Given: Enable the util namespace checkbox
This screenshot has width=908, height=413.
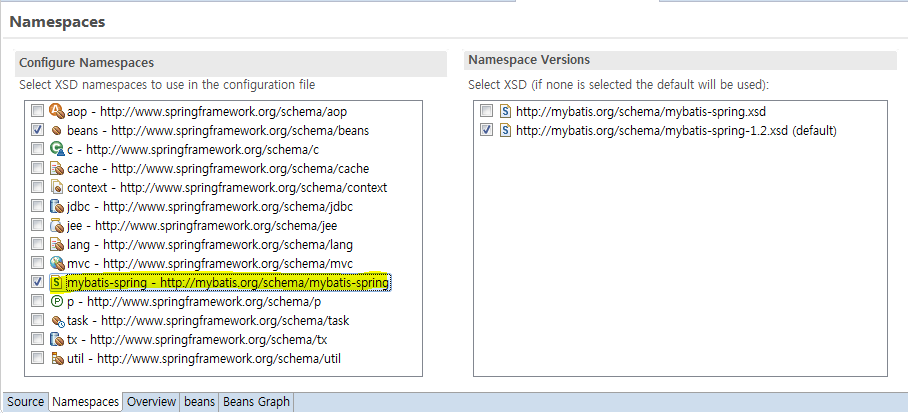Looking at the screenshot, I should click(37, 359).
